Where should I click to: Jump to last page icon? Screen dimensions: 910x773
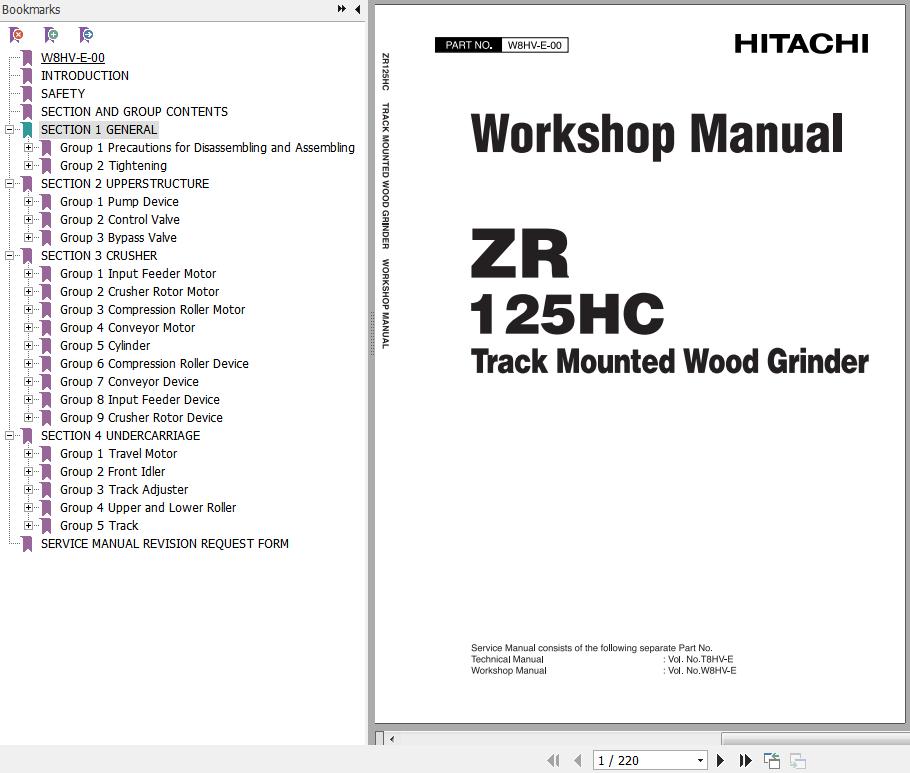[x=746, y=760]
